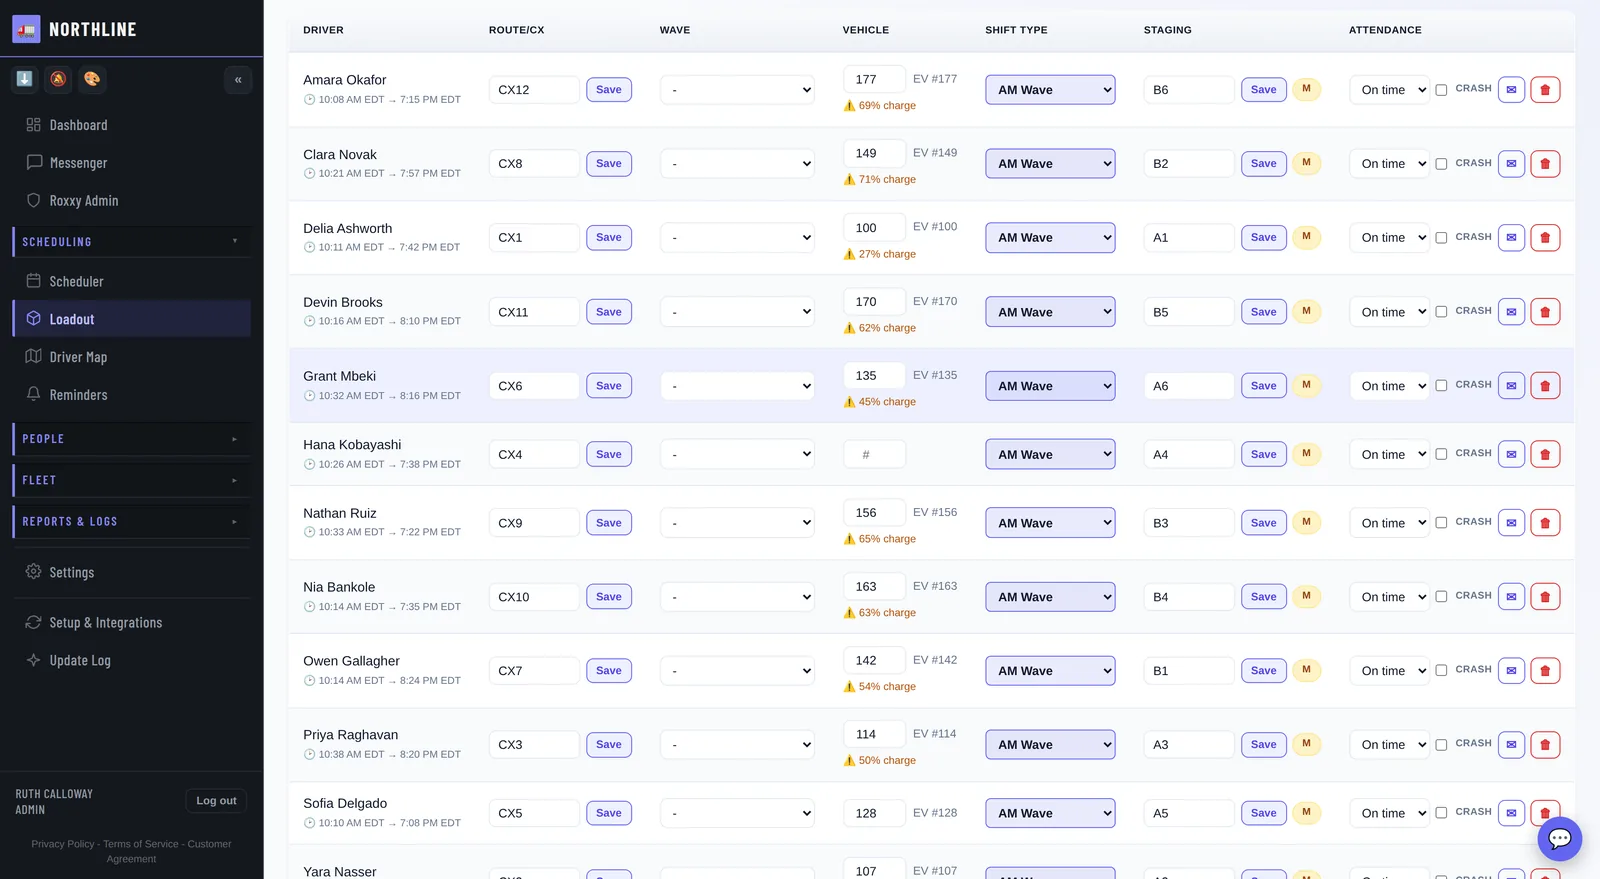Open Messenger from the sidebar
The width and height of the screenshot is (1600, 879).
coord(132,163)
